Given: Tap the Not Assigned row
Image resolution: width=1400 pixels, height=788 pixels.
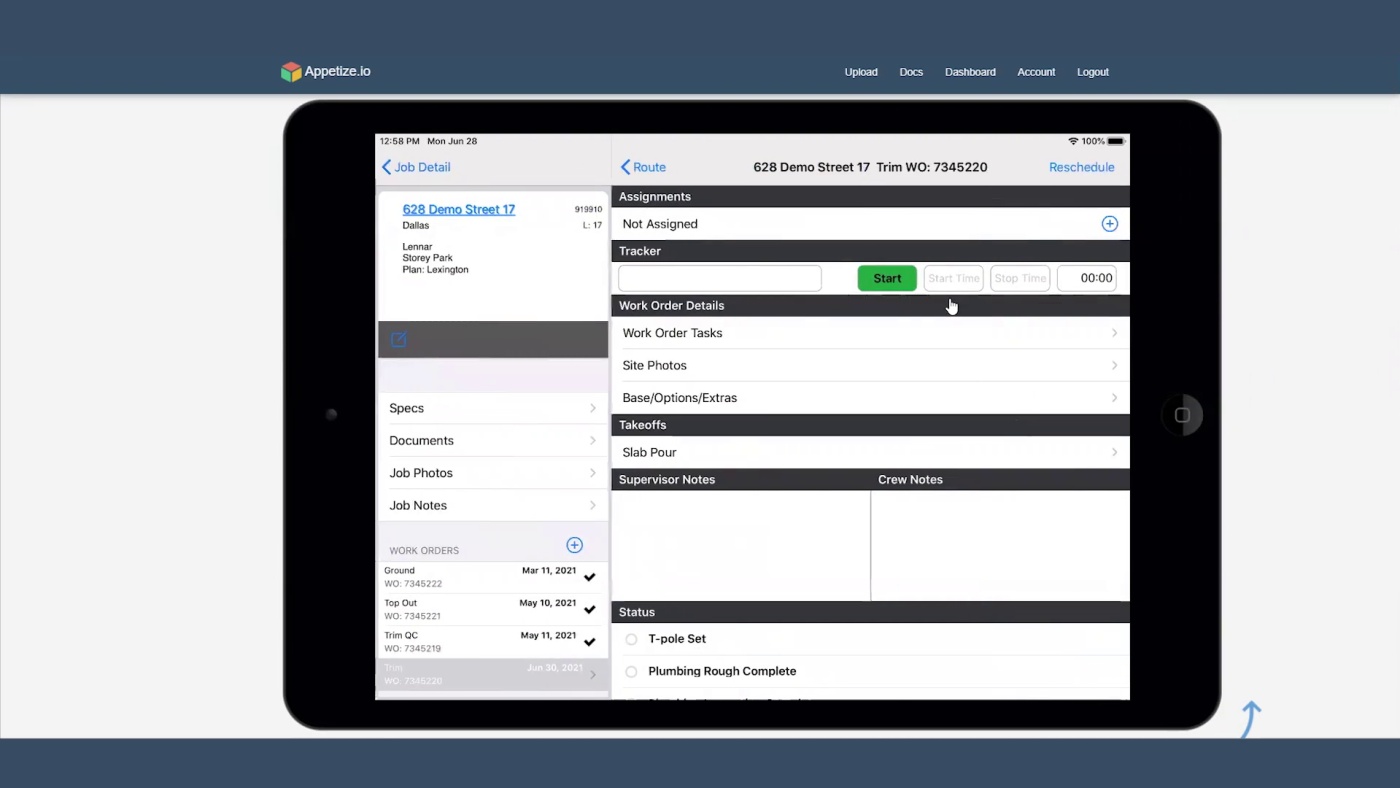Looking at the screenshot, I should [870, 224].
